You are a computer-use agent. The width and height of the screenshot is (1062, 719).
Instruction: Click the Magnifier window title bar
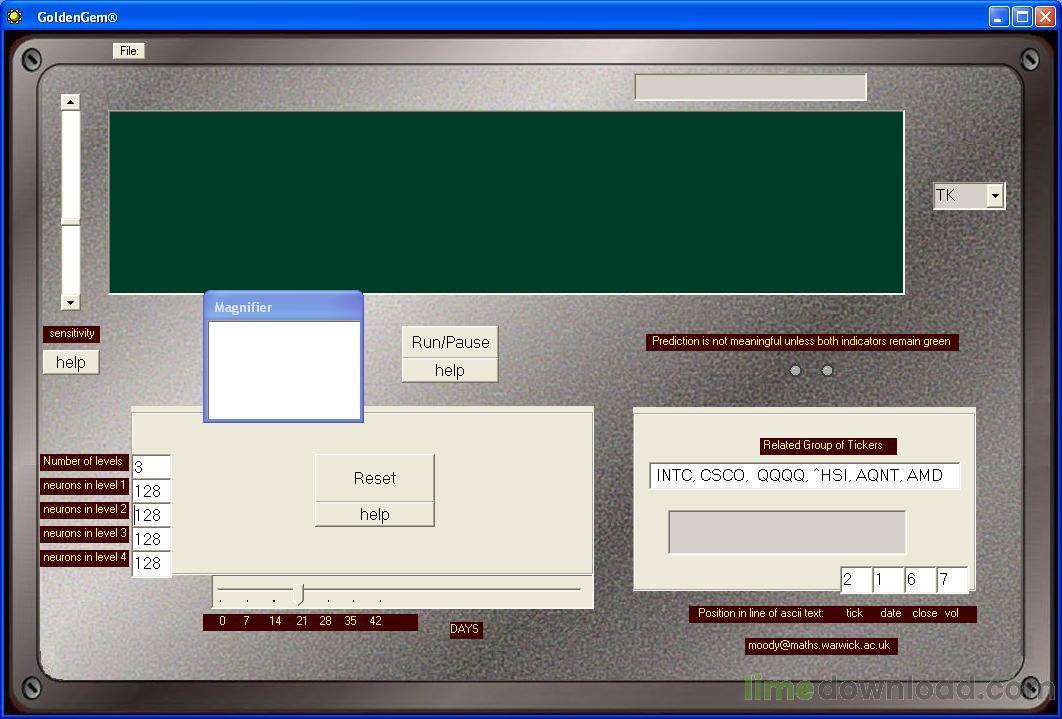click(x=283, y=307)
